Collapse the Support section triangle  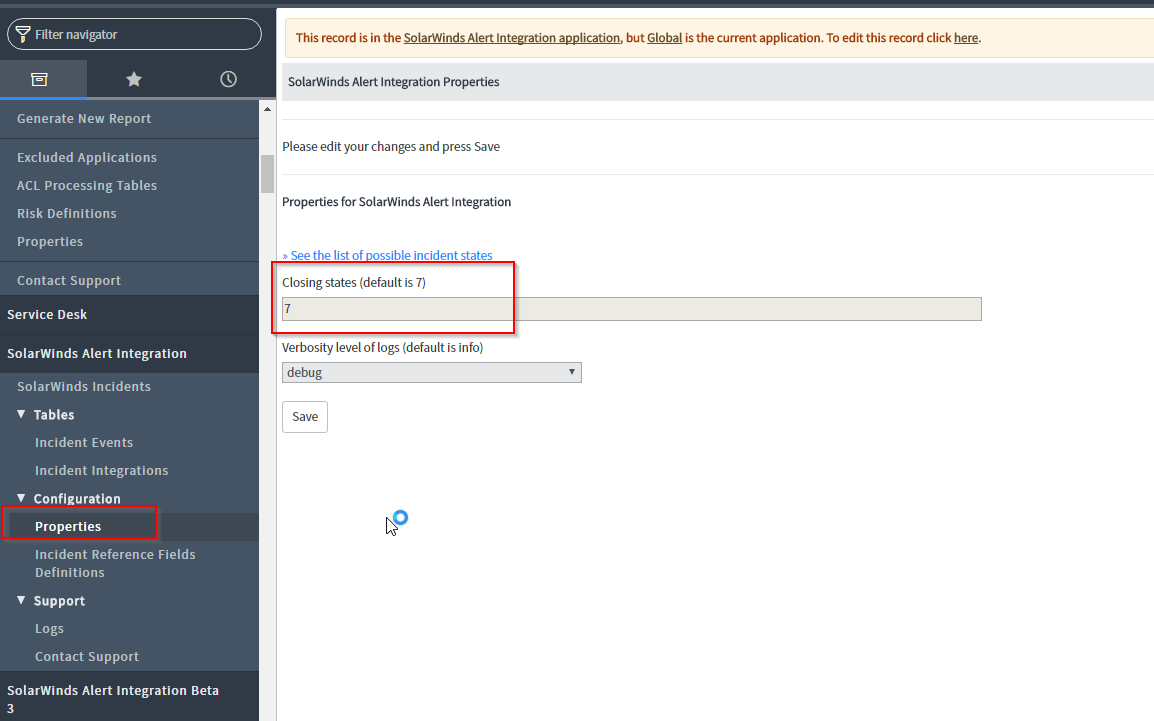21,600
